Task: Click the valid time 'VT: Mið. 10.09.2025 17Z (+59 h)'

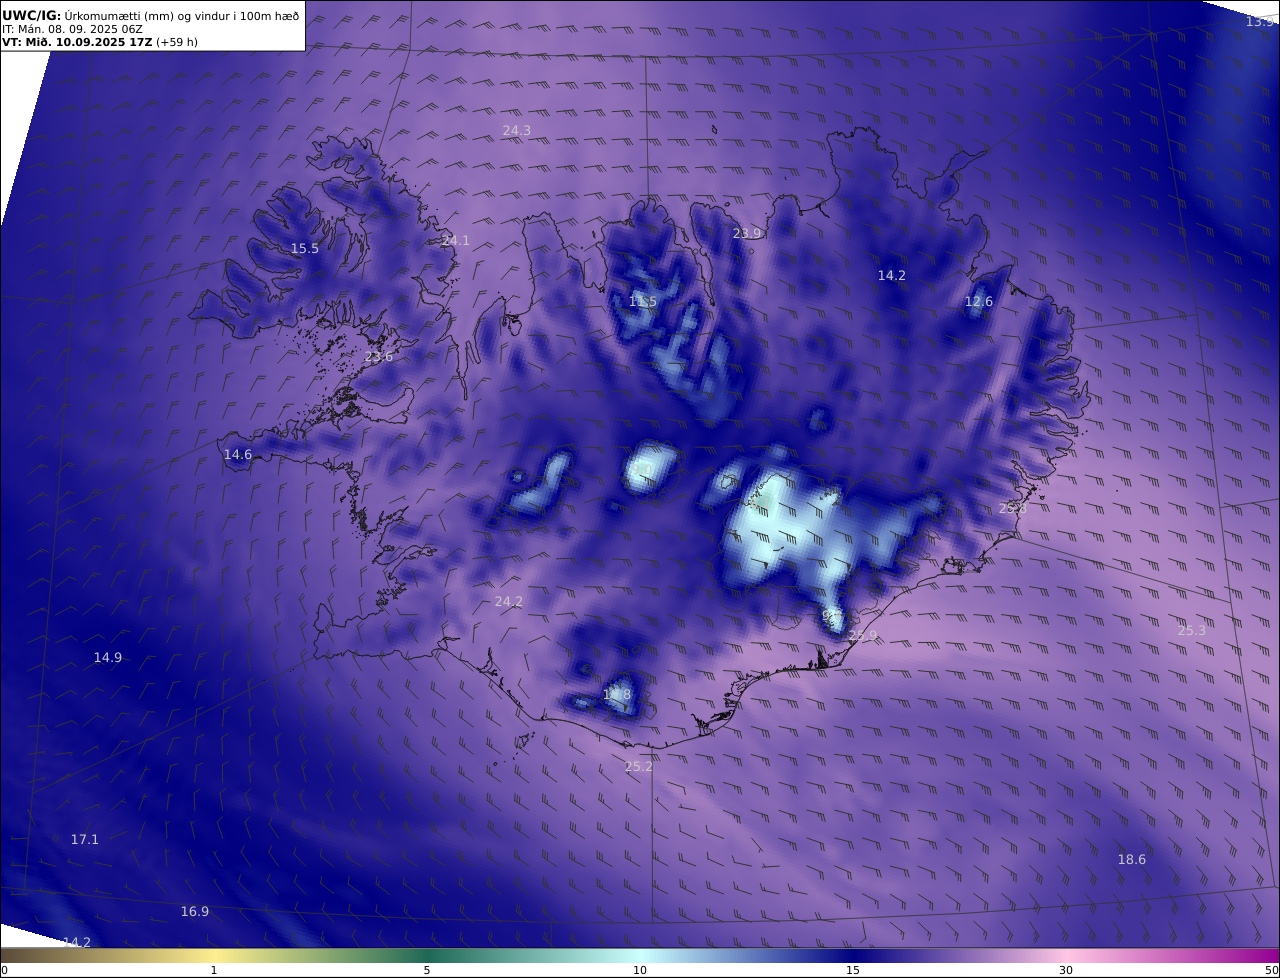Action: (100, 42)
